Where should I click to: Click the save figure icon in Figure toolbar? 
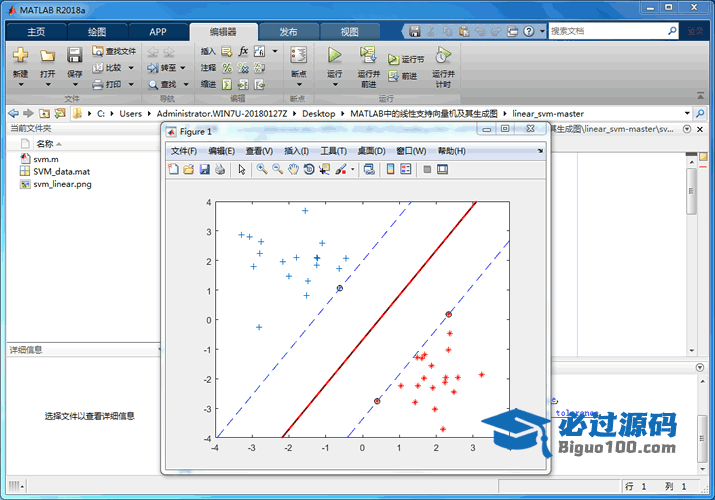(205, 170)
